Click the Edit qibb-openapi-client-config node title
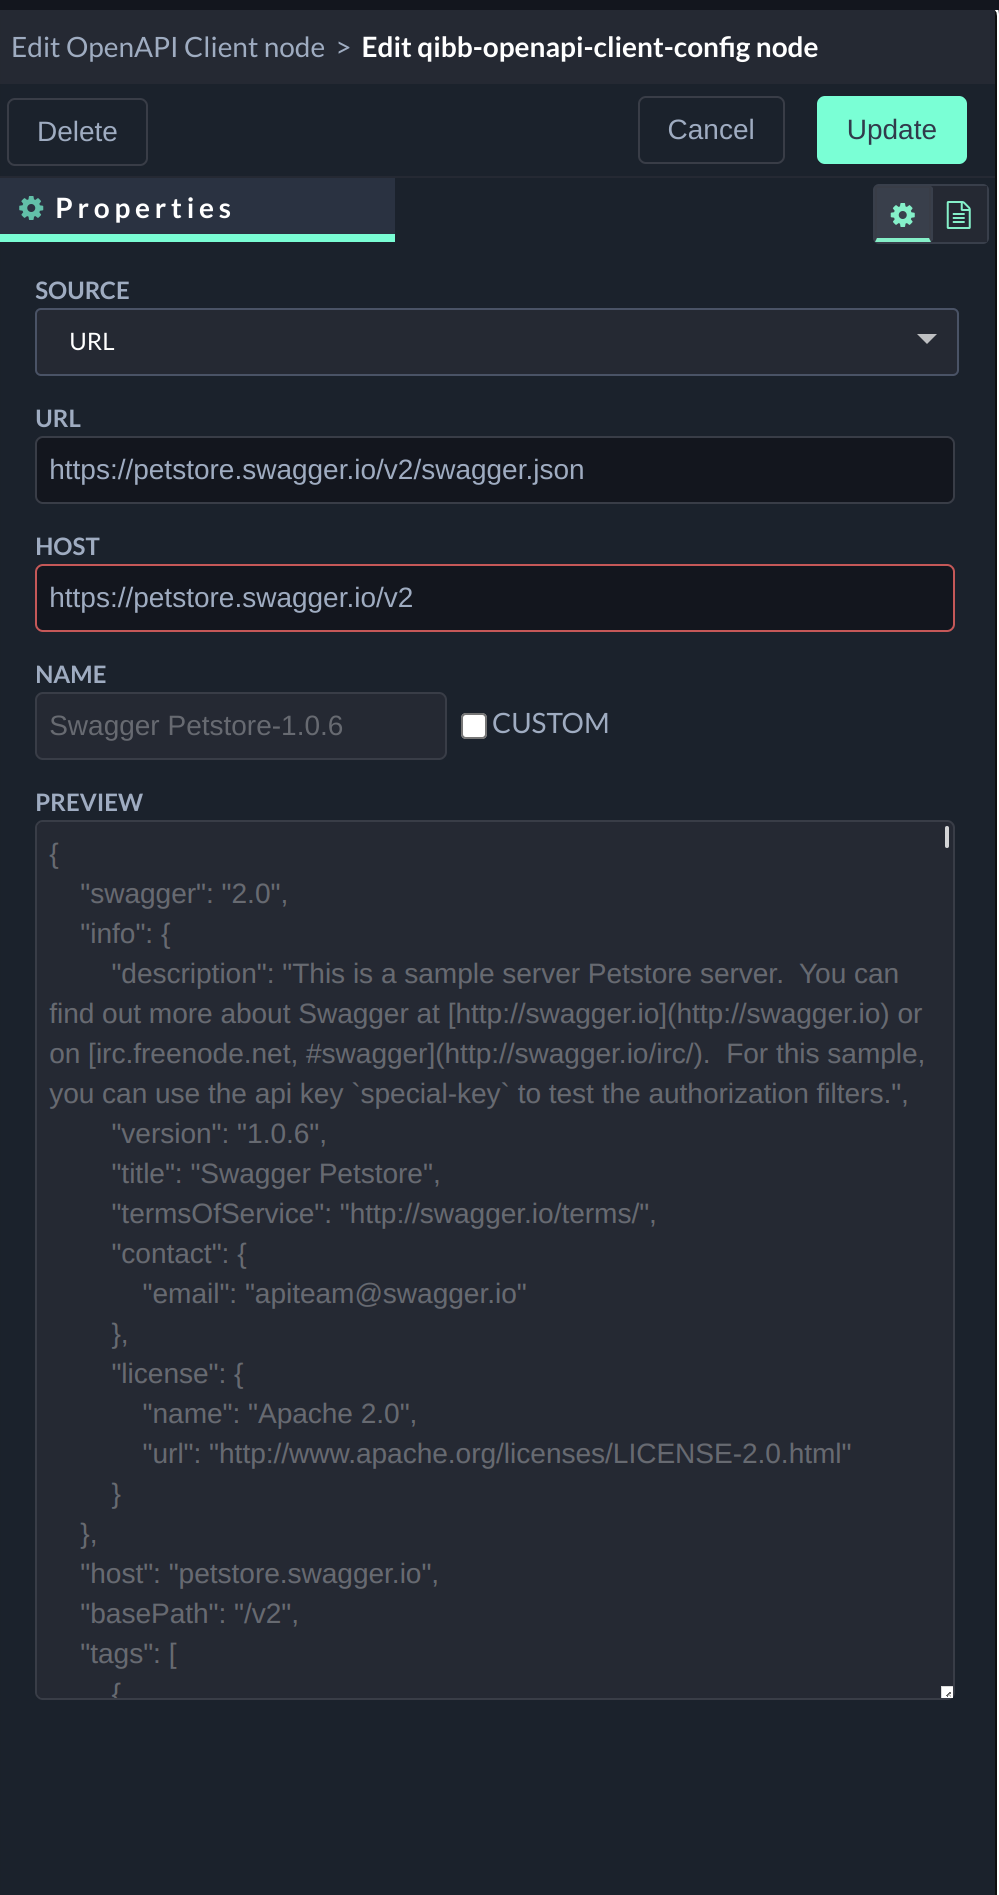Screen dimensions: 999x1895 click(x=589, y=47)
